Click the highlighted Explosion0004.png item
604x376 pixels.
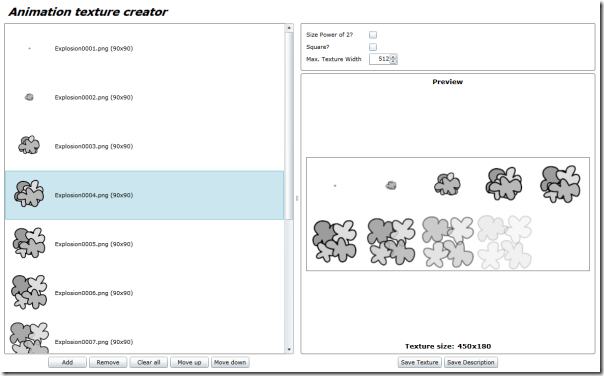point(144,195)
